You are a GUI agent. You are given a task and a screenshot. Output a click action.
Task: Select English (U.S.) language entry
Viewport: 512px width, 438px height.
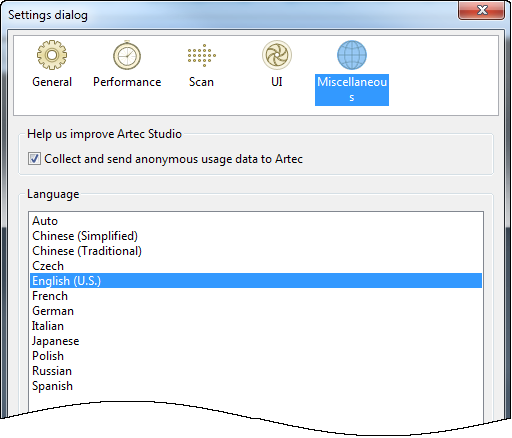(256, 281)
